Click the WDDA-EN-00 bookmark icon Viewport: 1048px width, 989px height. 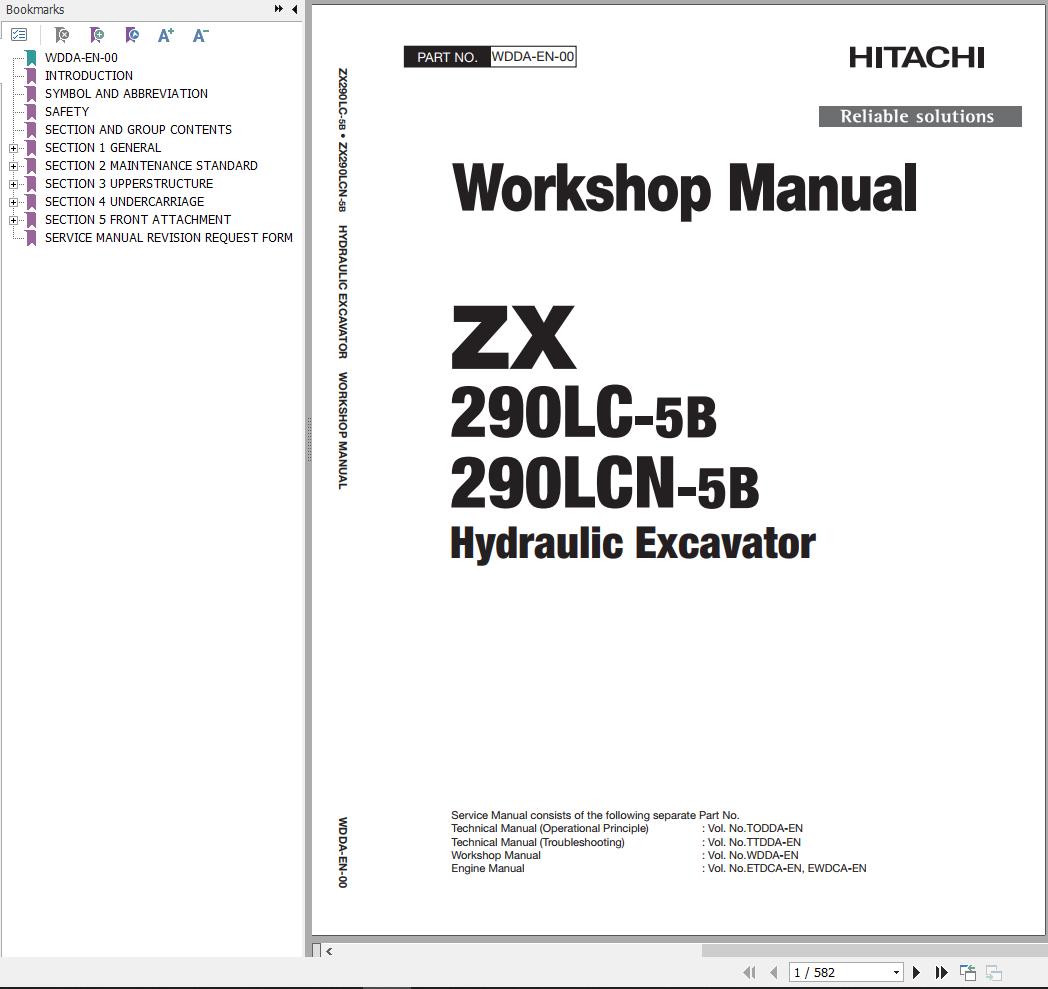tap(31, 57)
